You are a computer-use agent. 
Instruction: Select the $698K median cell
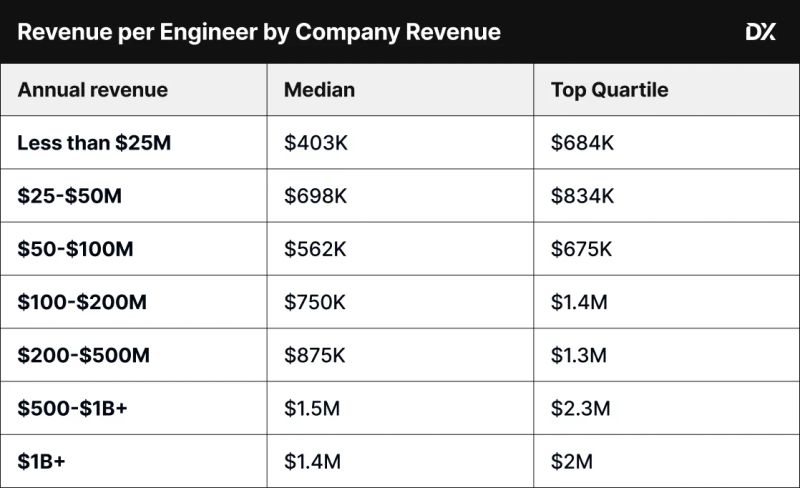click(x=315, y=196)
